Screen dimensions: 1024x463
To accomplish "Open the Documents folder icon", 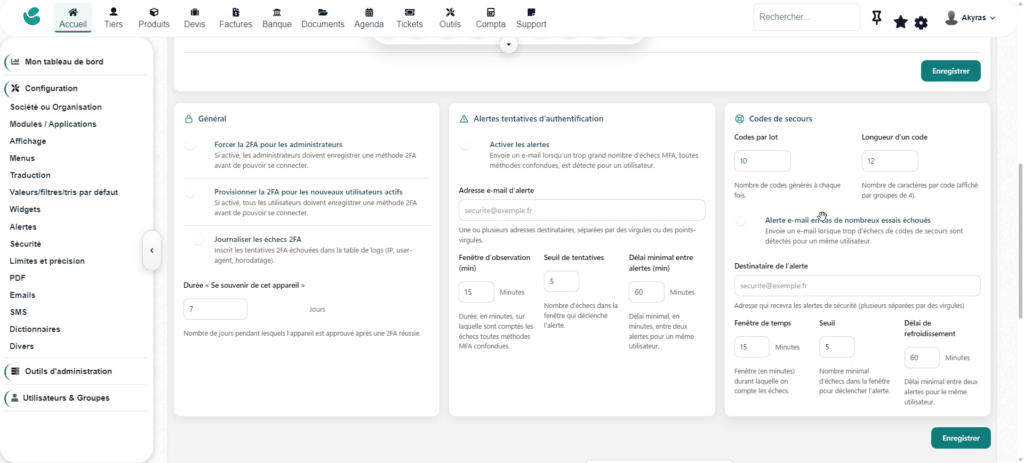I will tap(323, 12).
